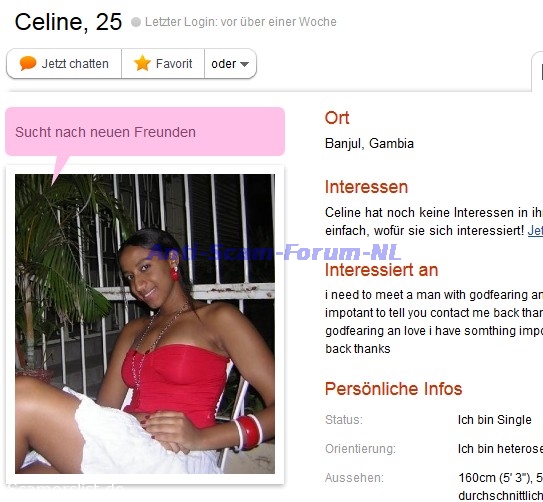The image size is (543, 502).
Task: Click the grey offline status dot
Action: pos(136,22)
